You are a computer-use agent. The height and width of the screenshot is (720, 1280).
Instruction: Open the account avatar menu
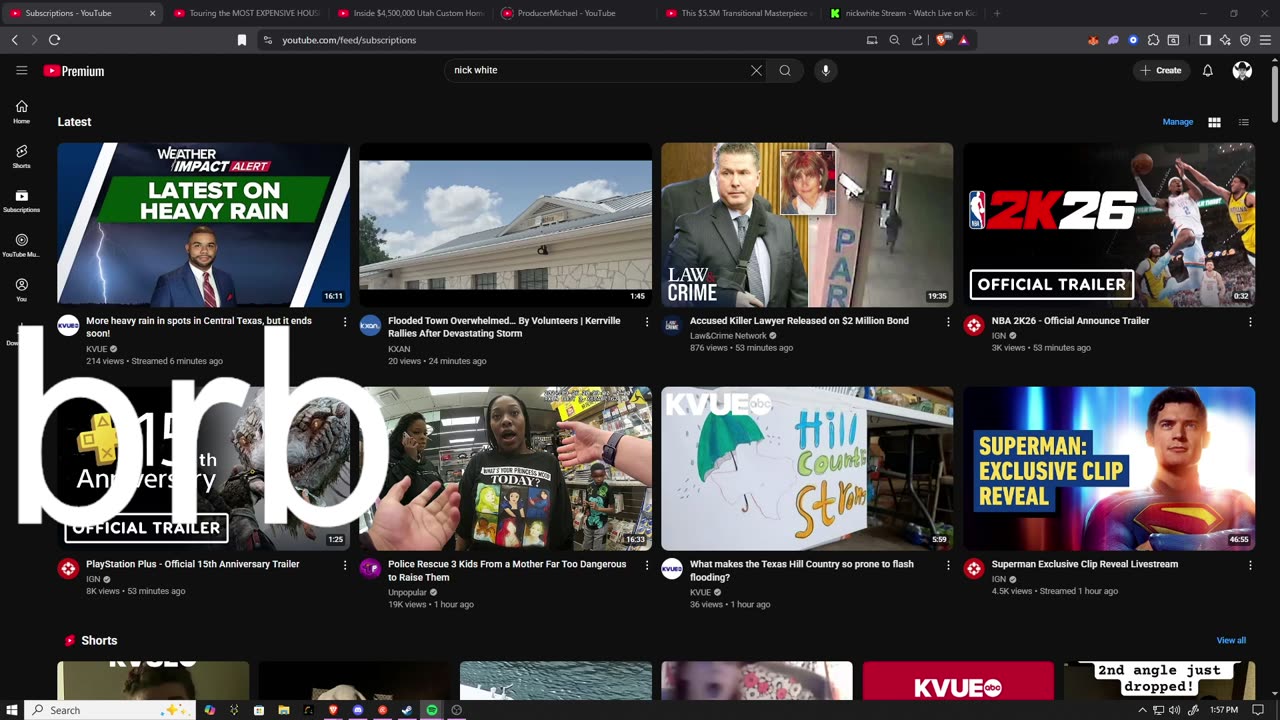(x=1242, y=70)
